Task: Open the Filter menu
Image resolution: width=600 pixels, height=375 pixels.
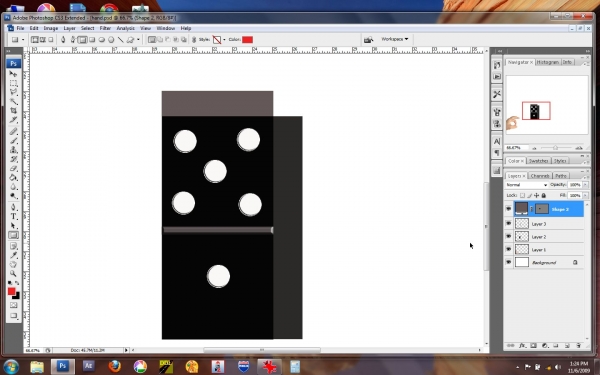Action: tap(105, 28)
